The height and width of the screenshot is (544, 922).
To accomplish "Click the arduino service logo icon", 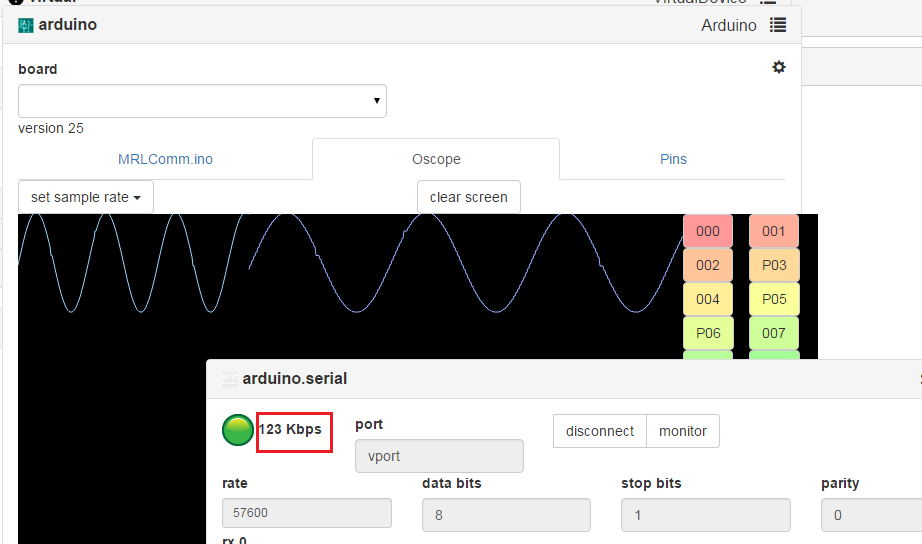I will 25,25.
